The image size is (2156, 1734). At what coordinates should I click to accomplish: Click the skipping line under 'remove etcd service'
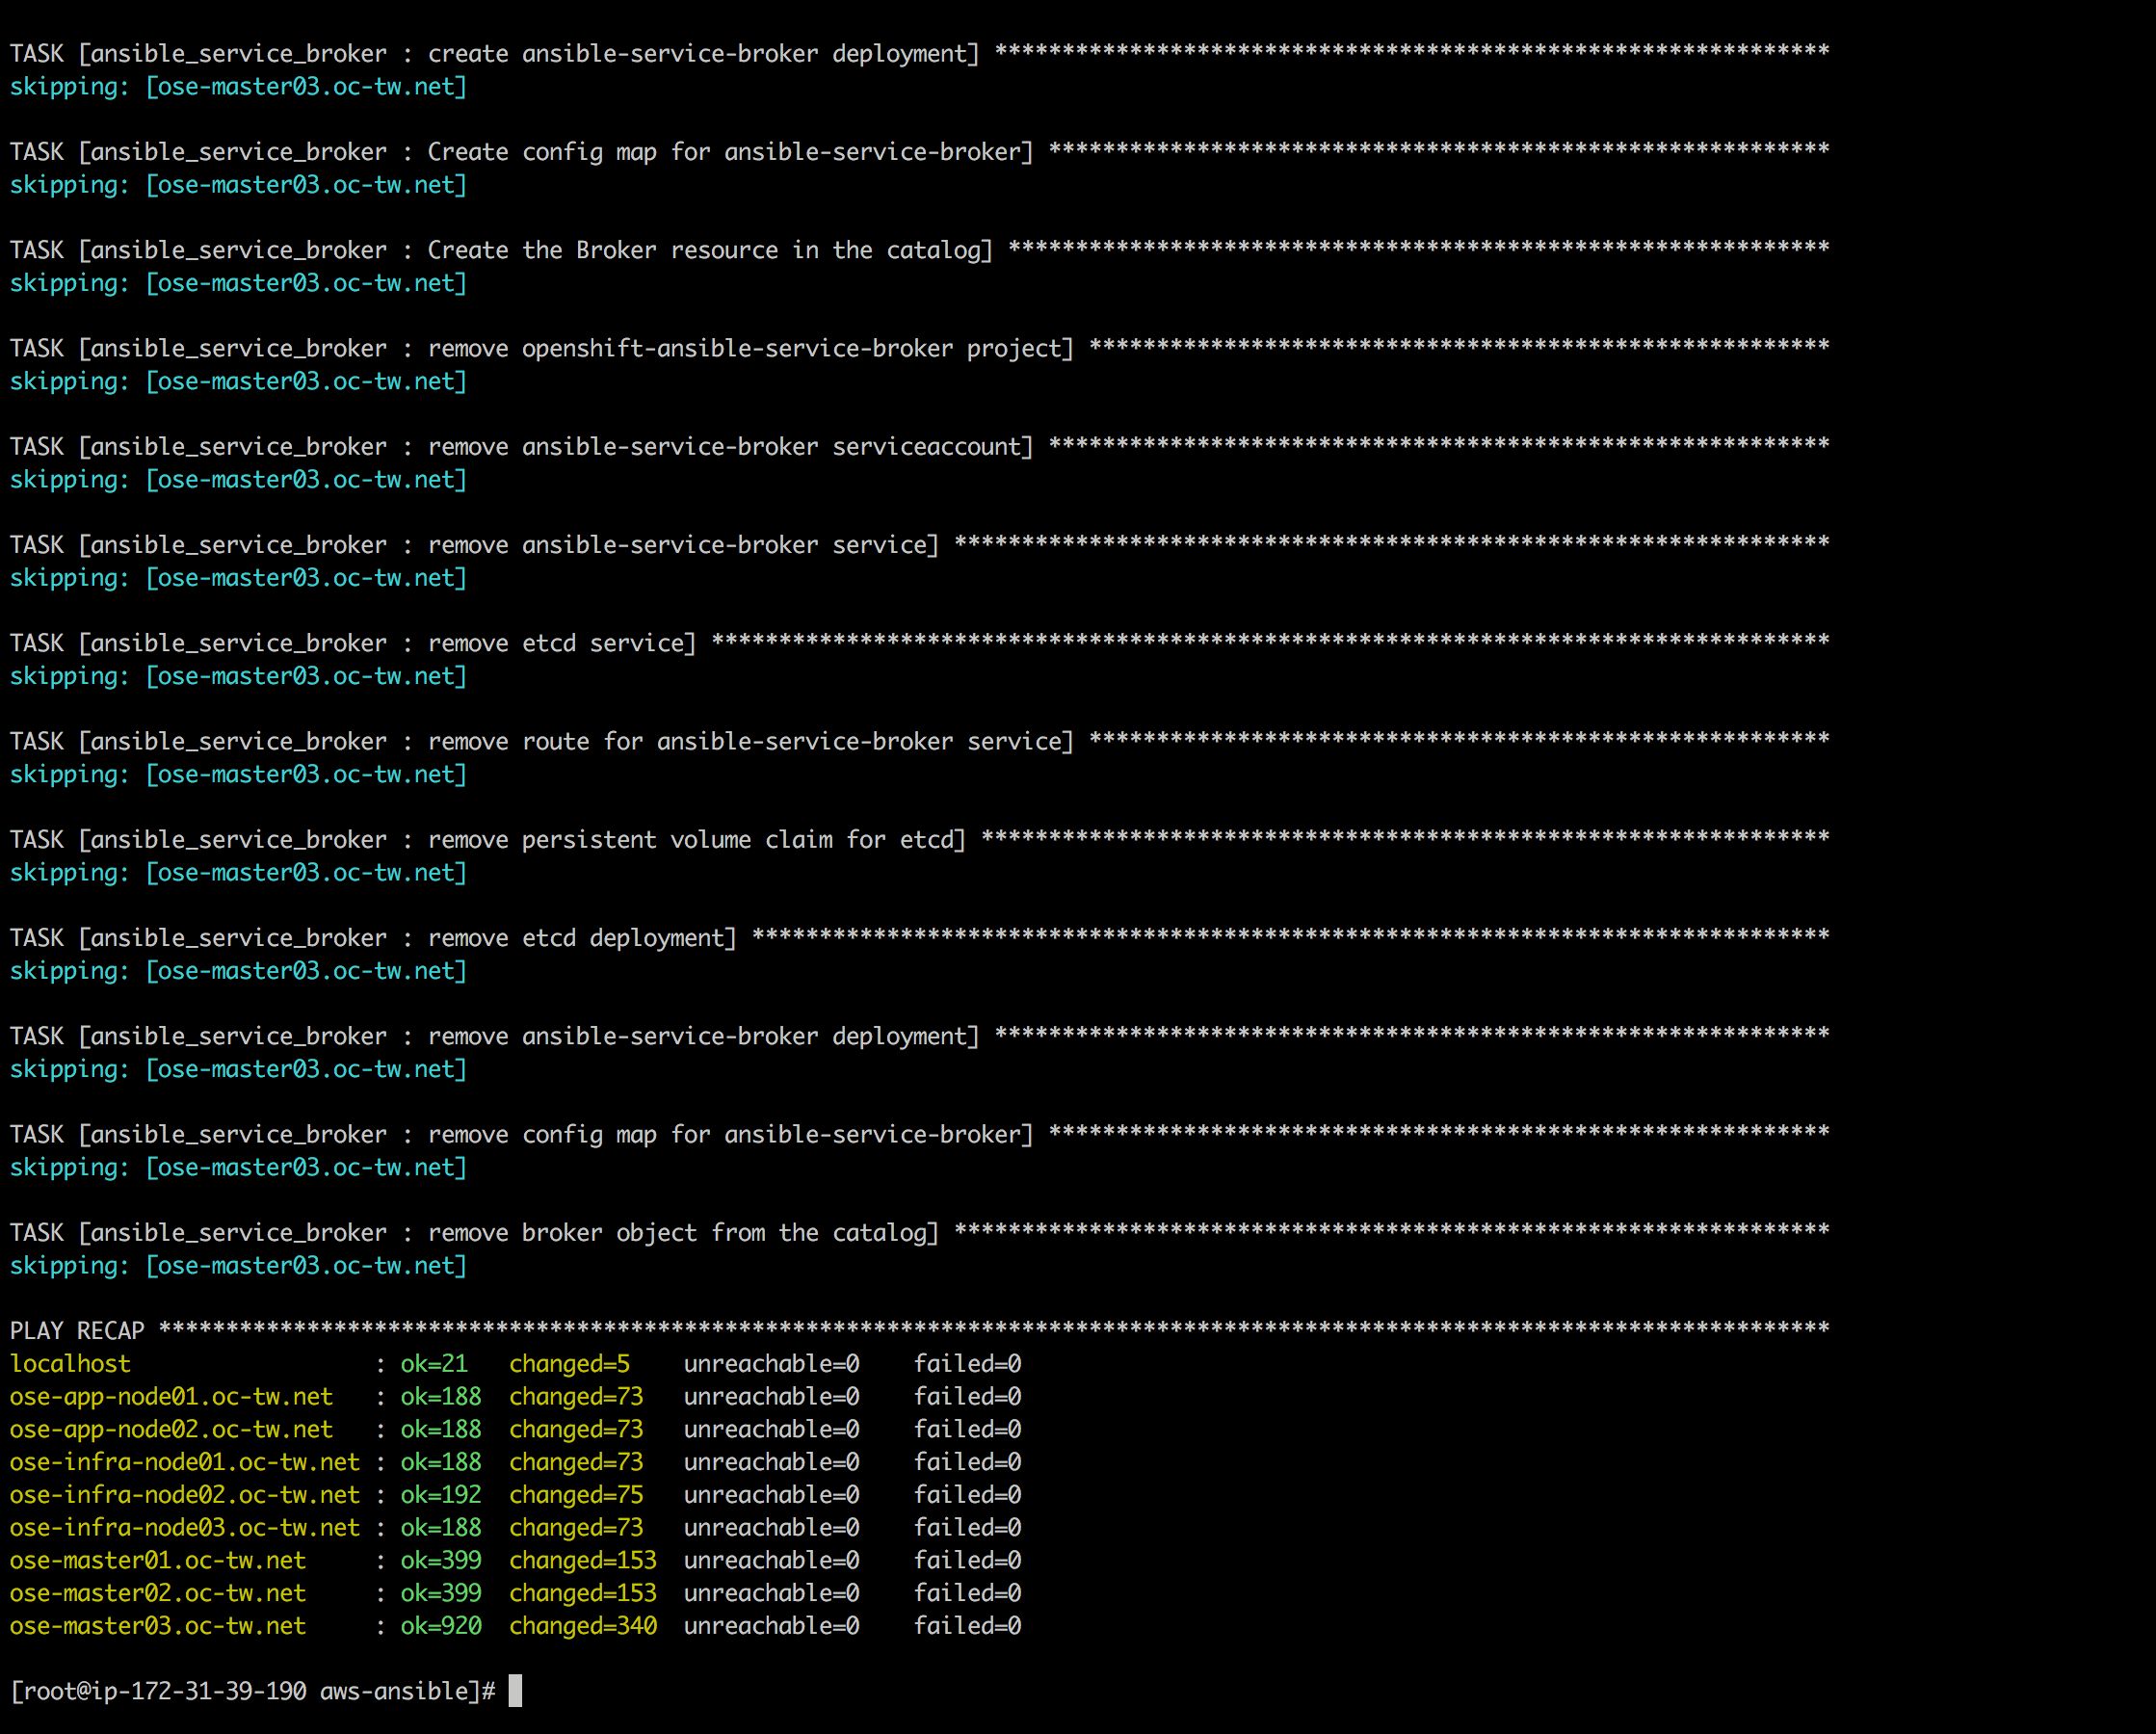click(238, 676)
